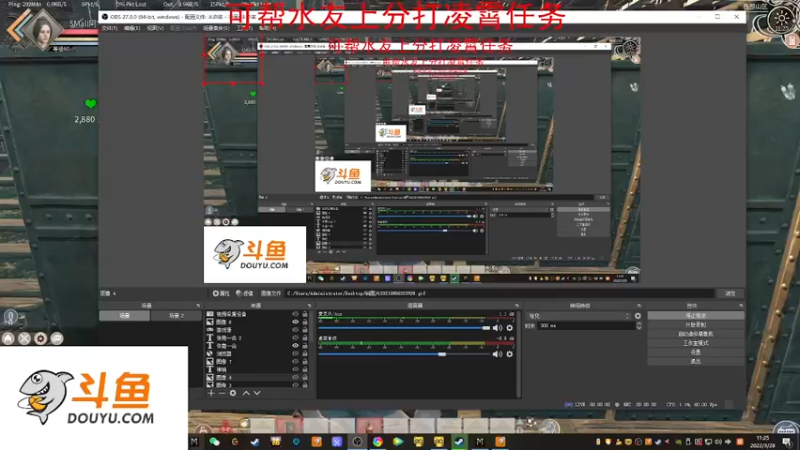The image size is (800, 450).
Task: Click the transition duration 300 ms field
Action: tap(587, 326)
